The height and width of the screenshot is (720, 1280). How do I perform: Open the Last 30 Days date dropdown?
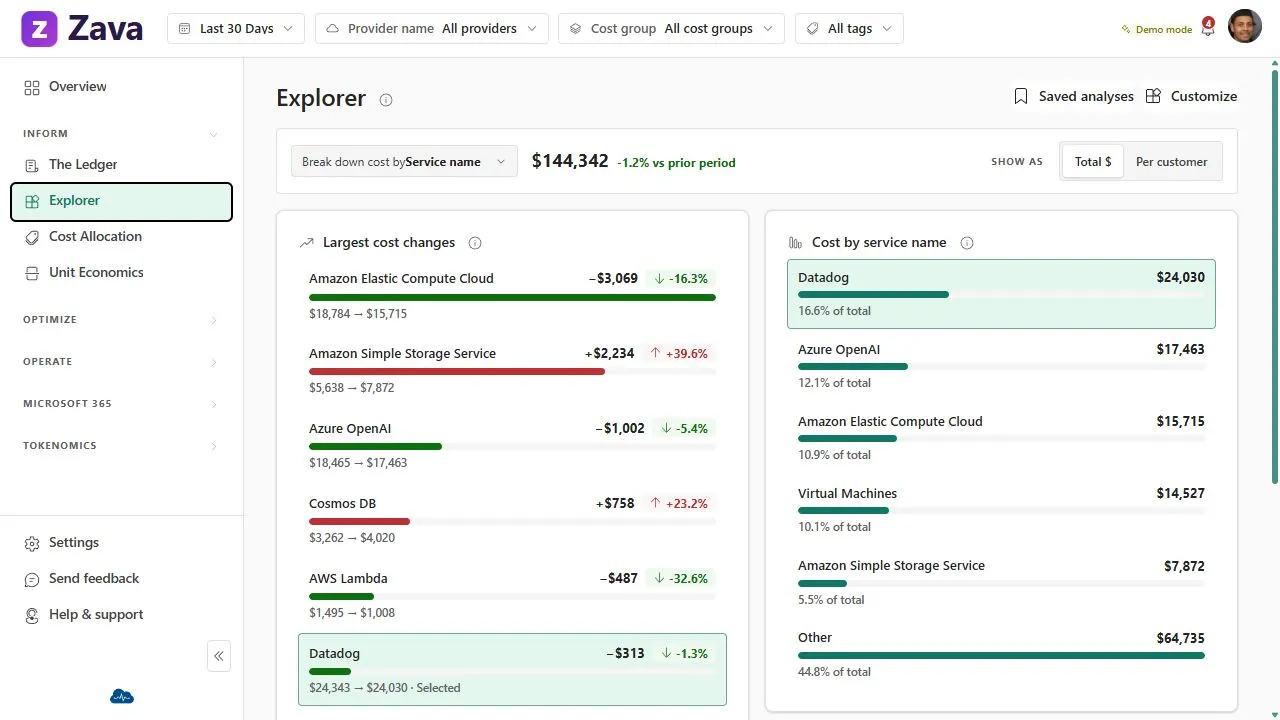coord(236,29)
